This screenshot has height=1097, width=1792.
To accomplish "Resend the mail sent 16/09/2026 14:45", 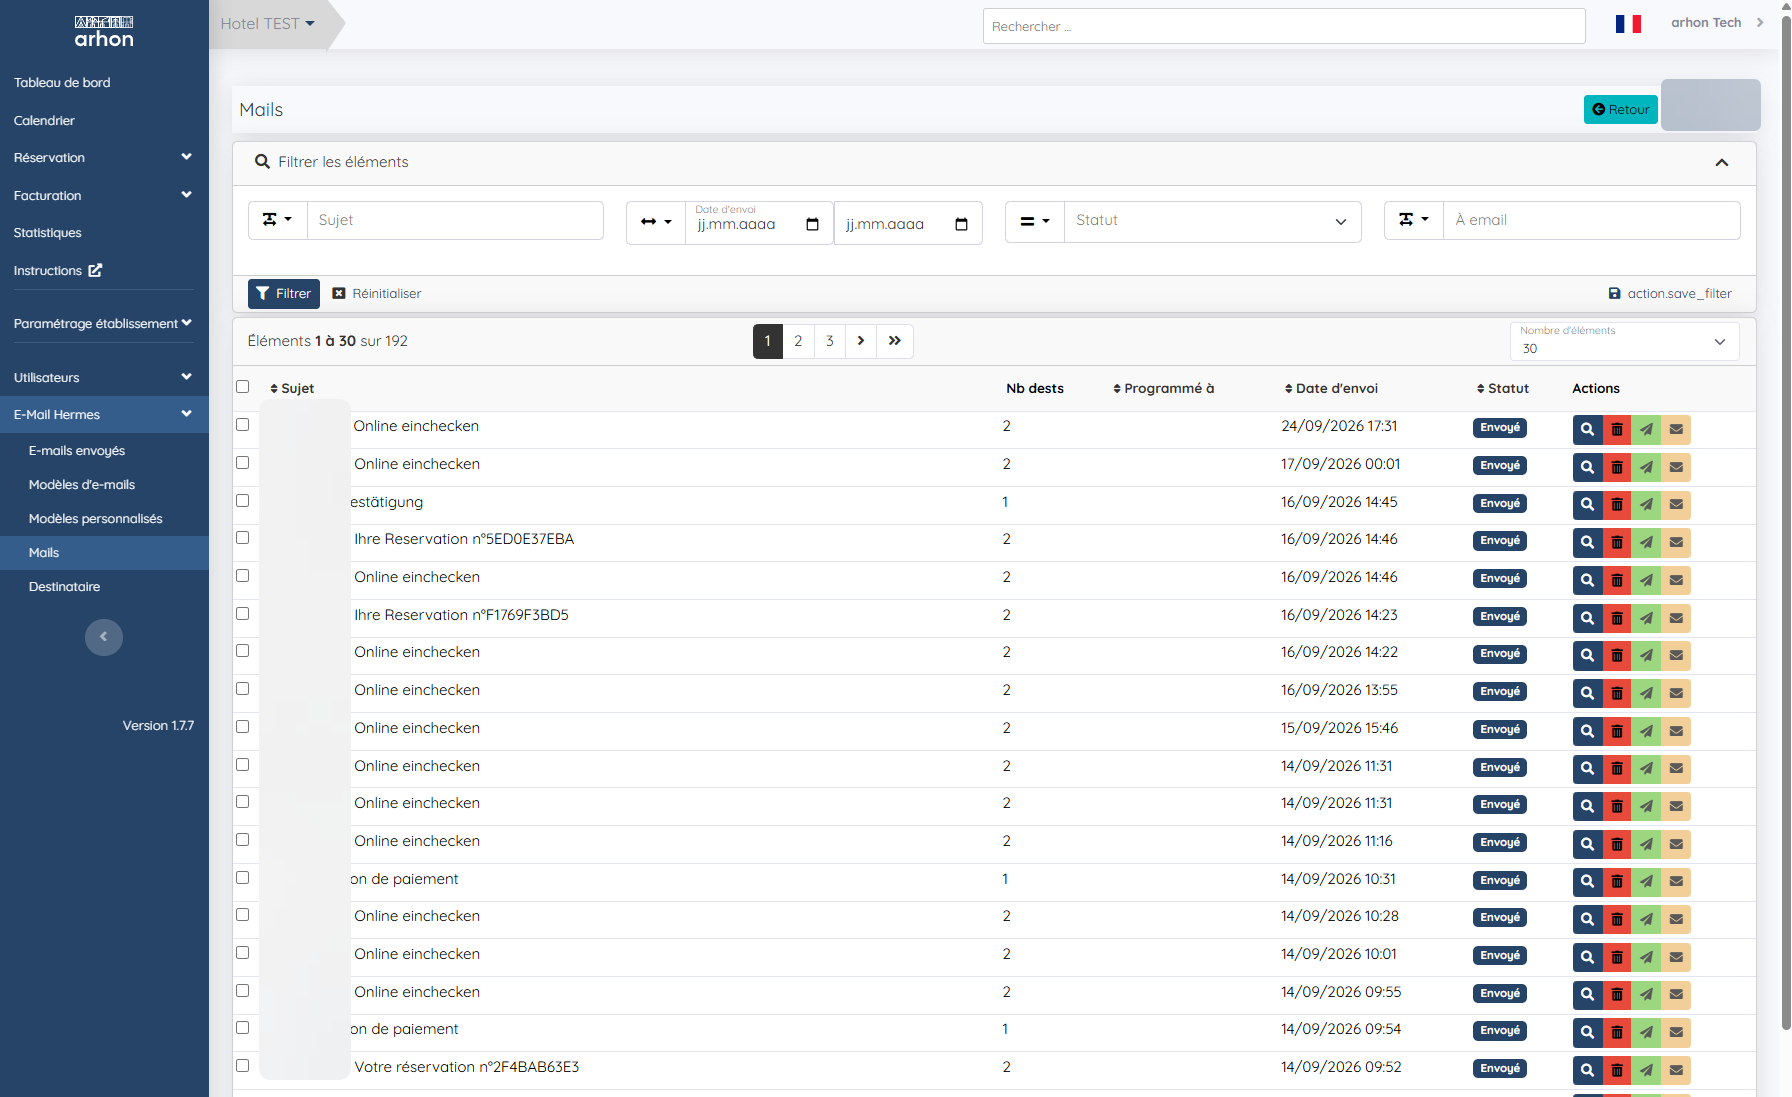I will click(x=1646, y=505).
